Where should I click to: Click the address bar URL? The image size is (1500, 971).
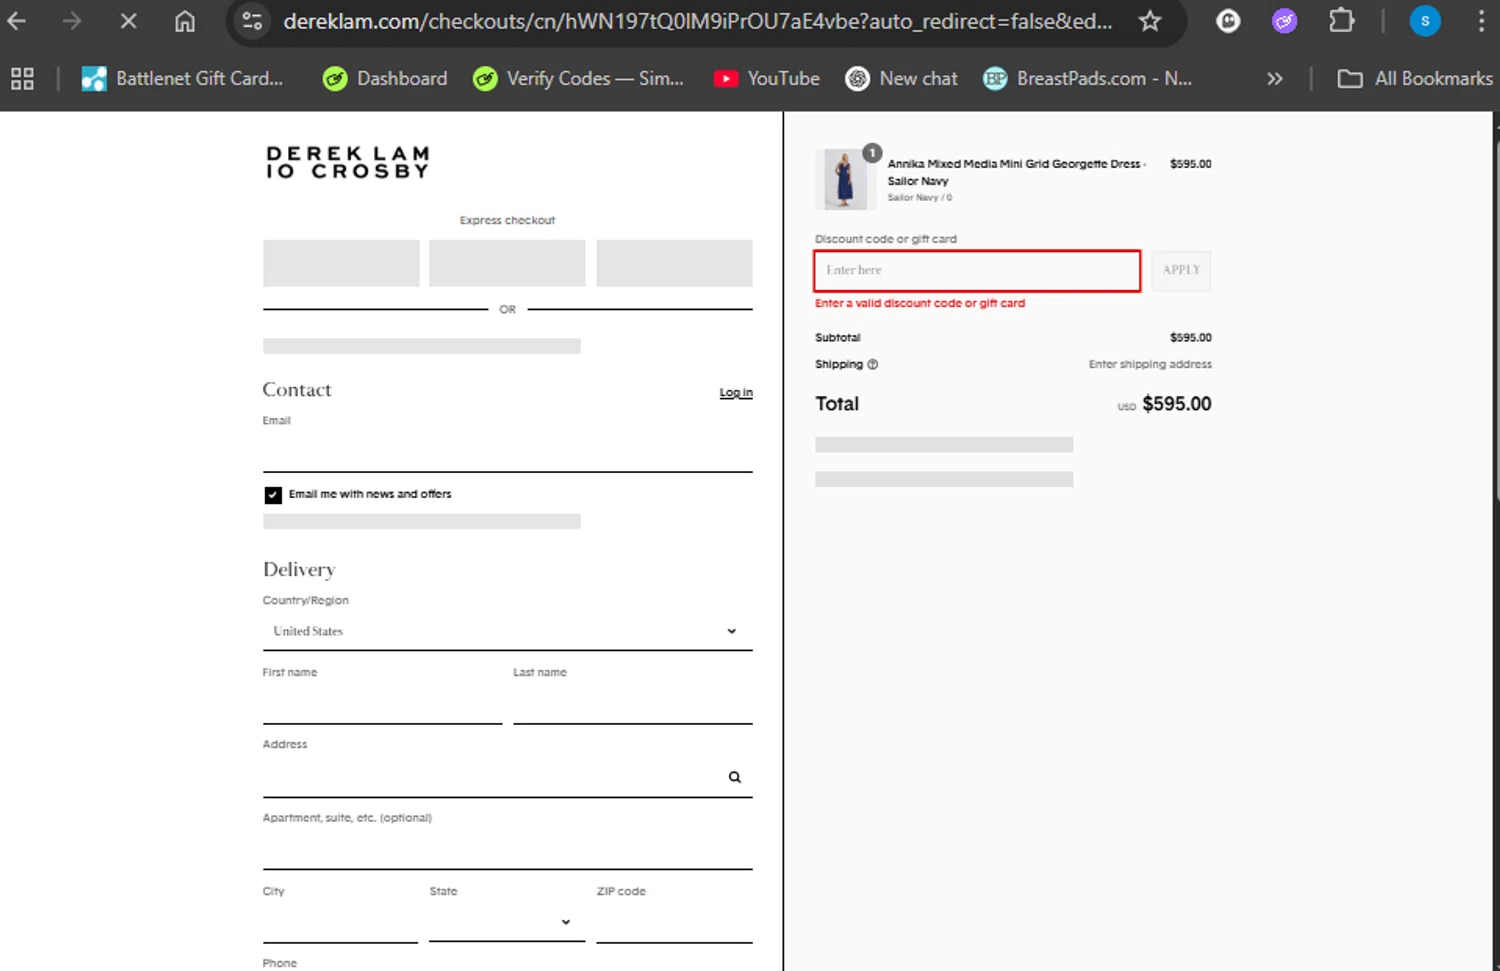coord(697,21)
